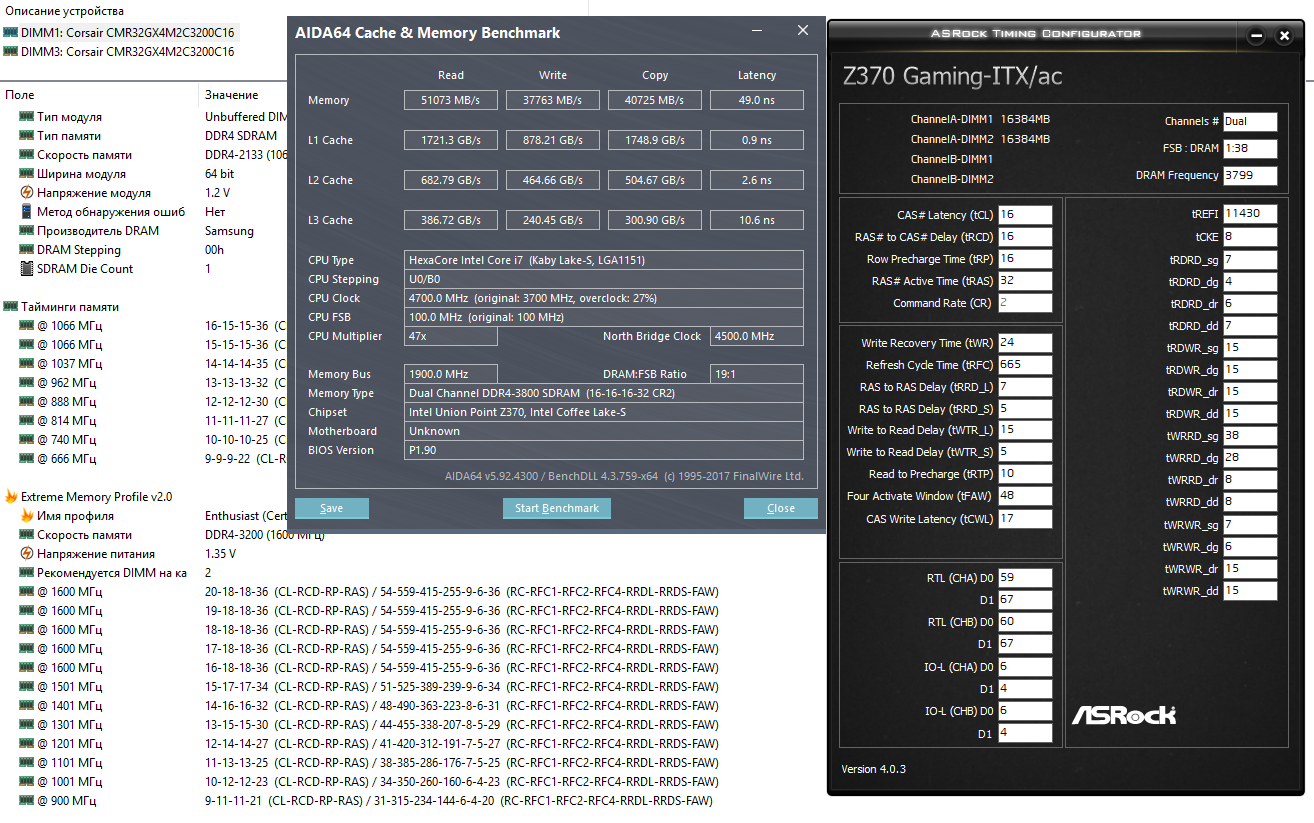Viewport: 1314px width, 823px height.
Task: Select the tWRWR_dd value field
Action: 1250,591
